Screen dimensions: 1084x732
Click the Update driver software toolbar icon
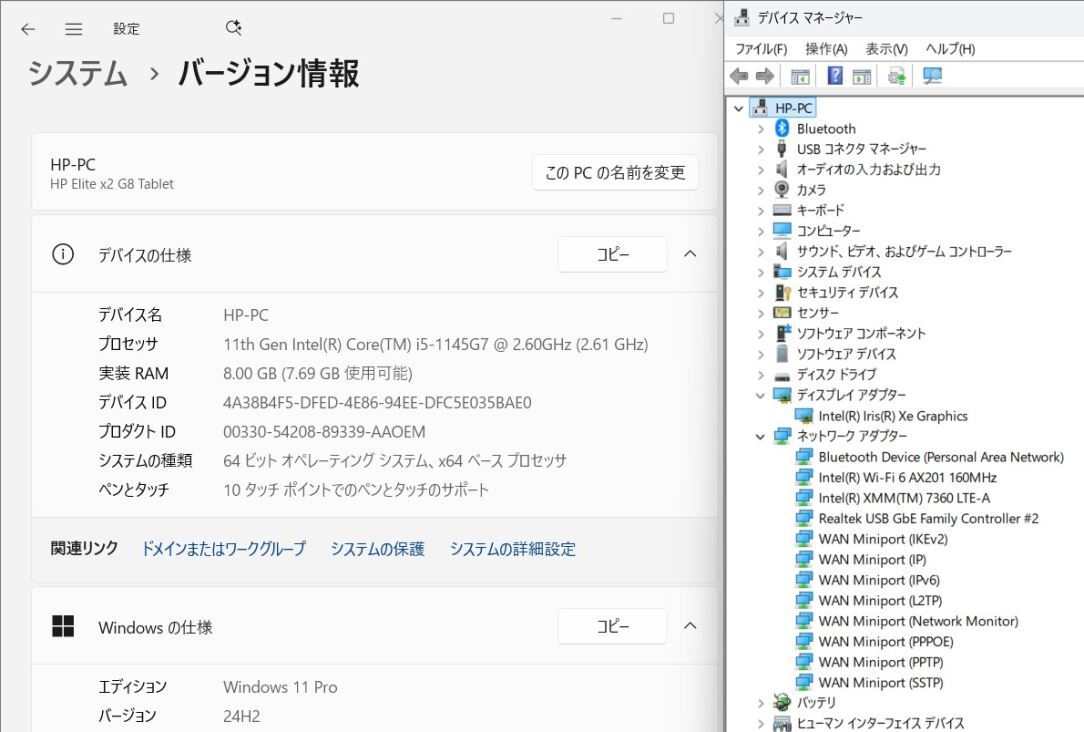coord(895,75)
